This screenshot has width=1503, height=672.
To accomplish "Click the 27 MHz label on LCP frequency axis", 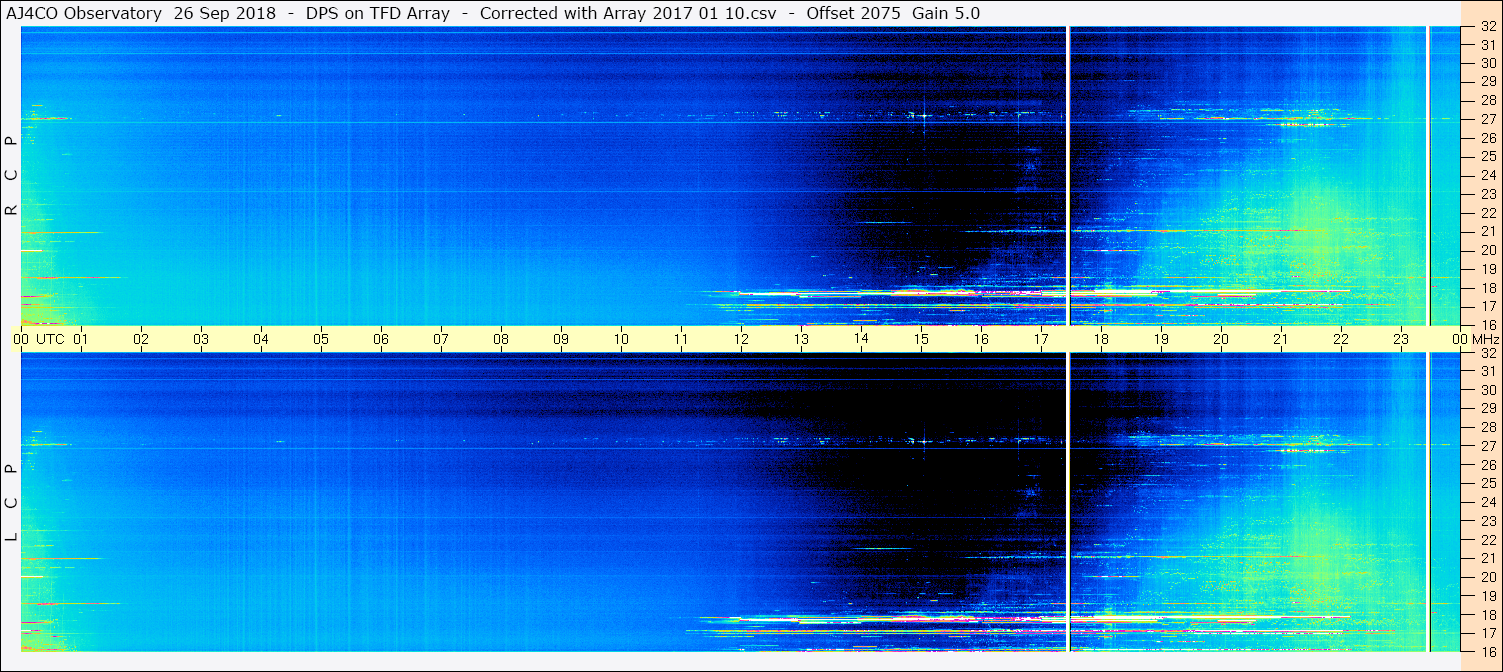I will tap(1488, 446).
